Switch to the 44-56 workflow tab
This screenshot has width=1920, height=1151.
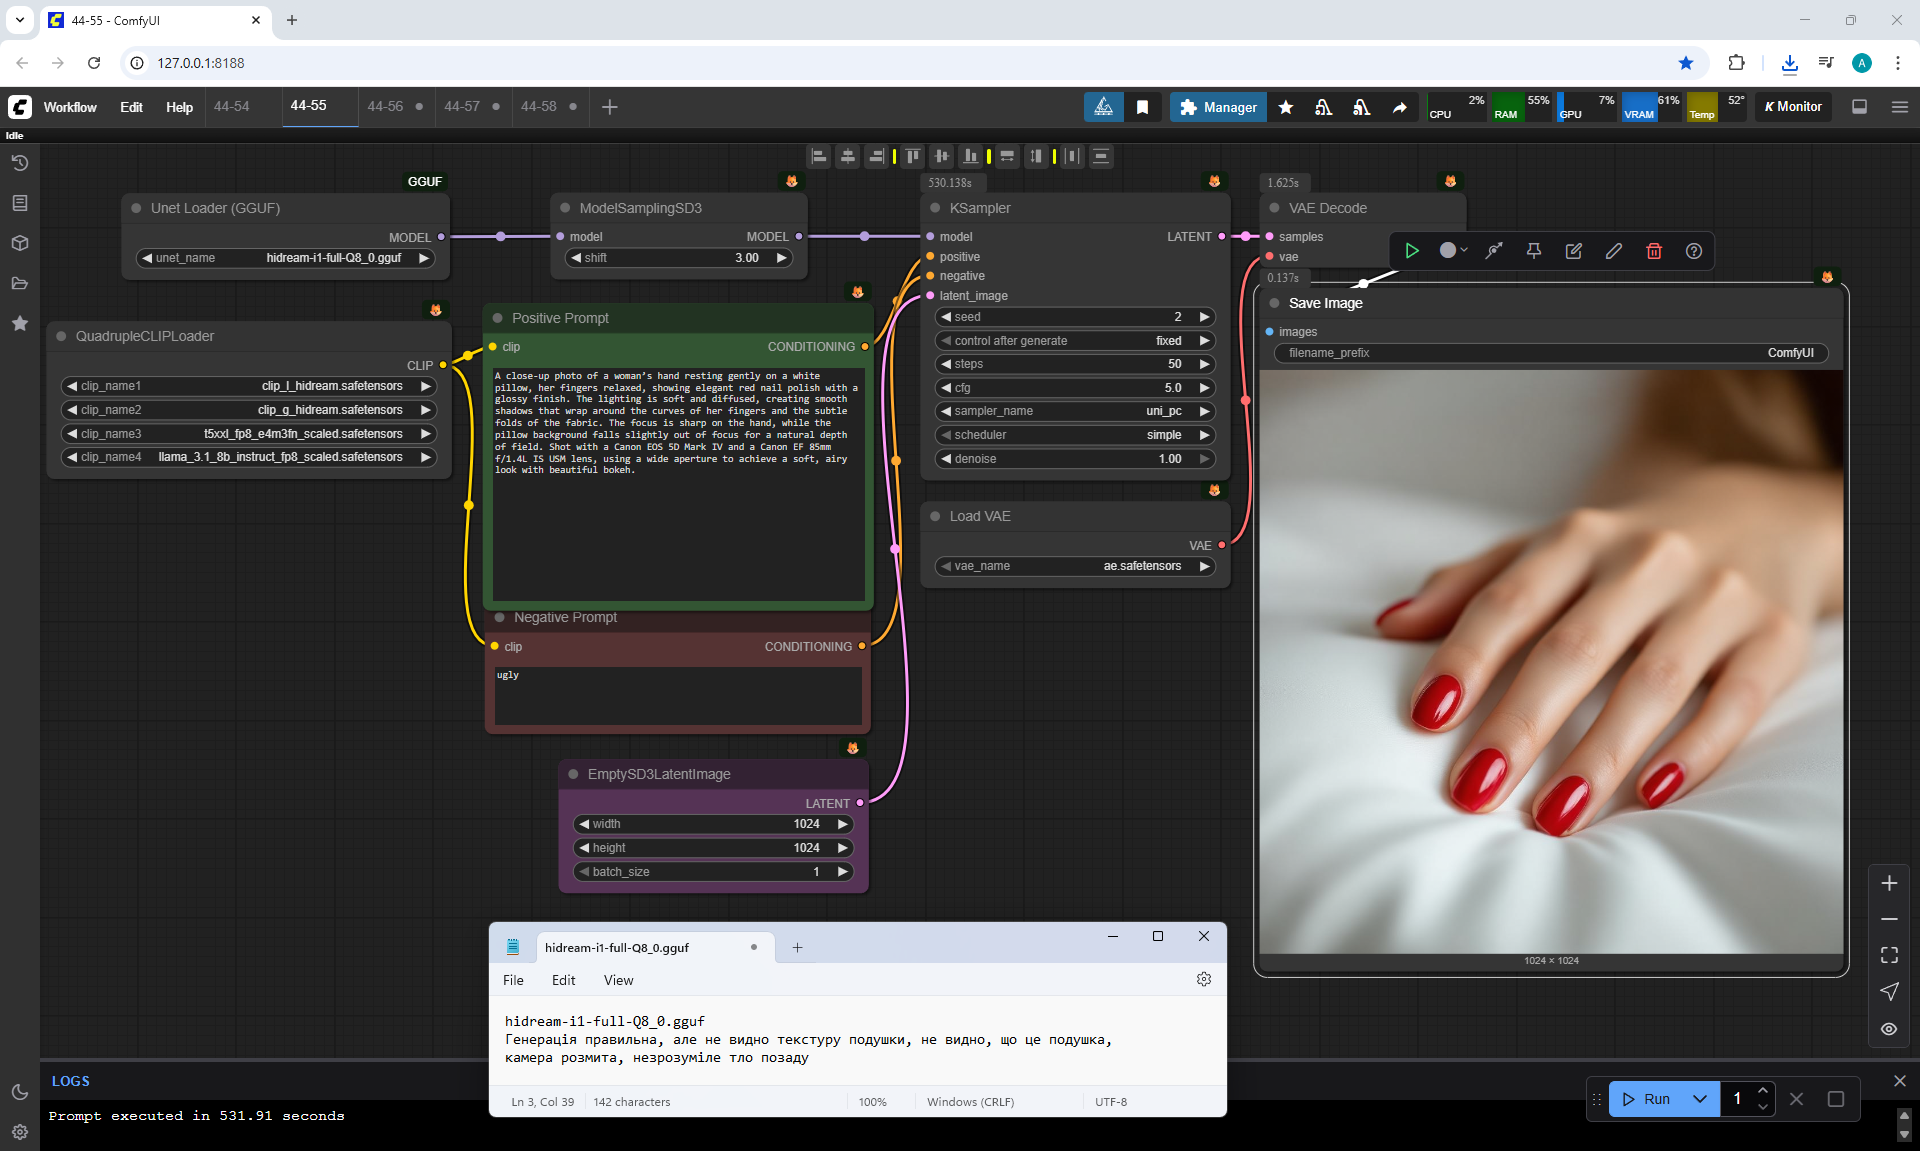click(x=385, y=106)
